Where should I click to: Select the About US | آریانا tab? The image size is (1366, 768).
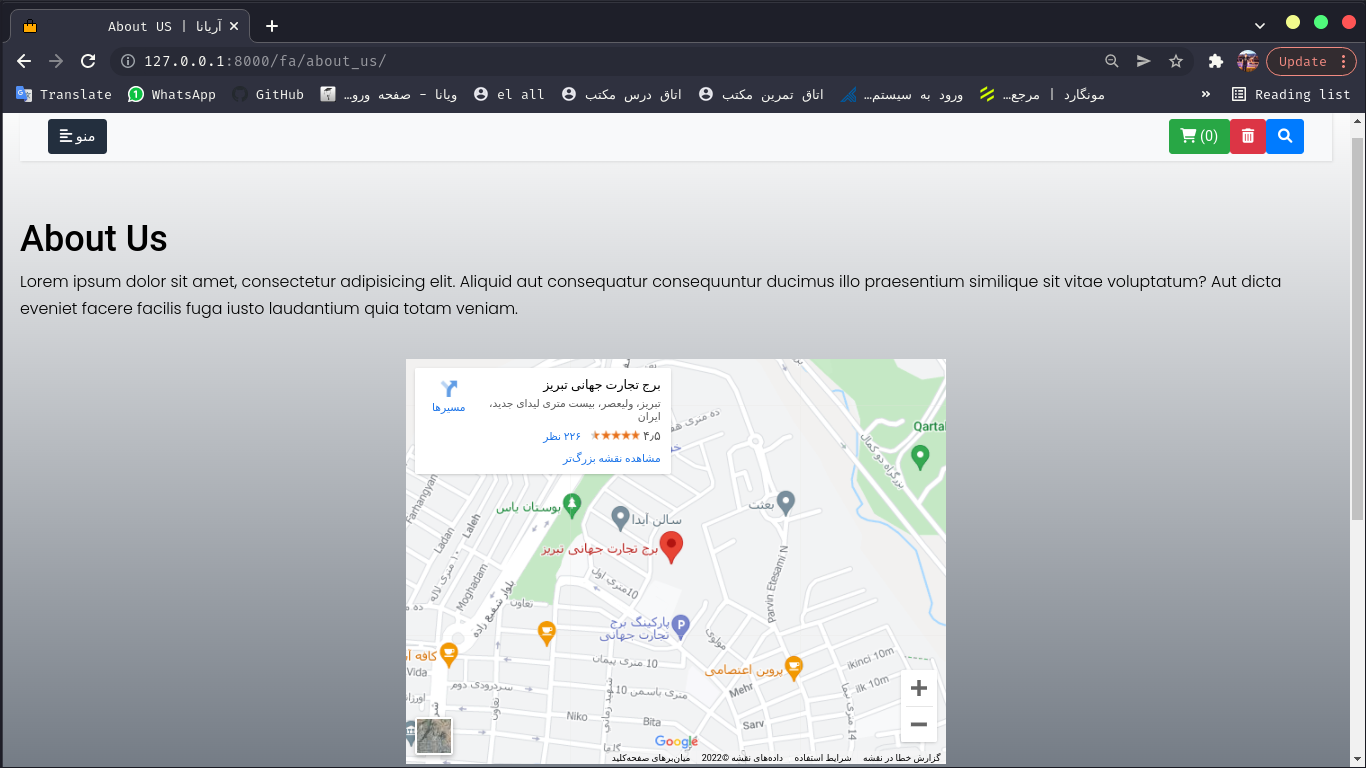(x=130, y=26)
